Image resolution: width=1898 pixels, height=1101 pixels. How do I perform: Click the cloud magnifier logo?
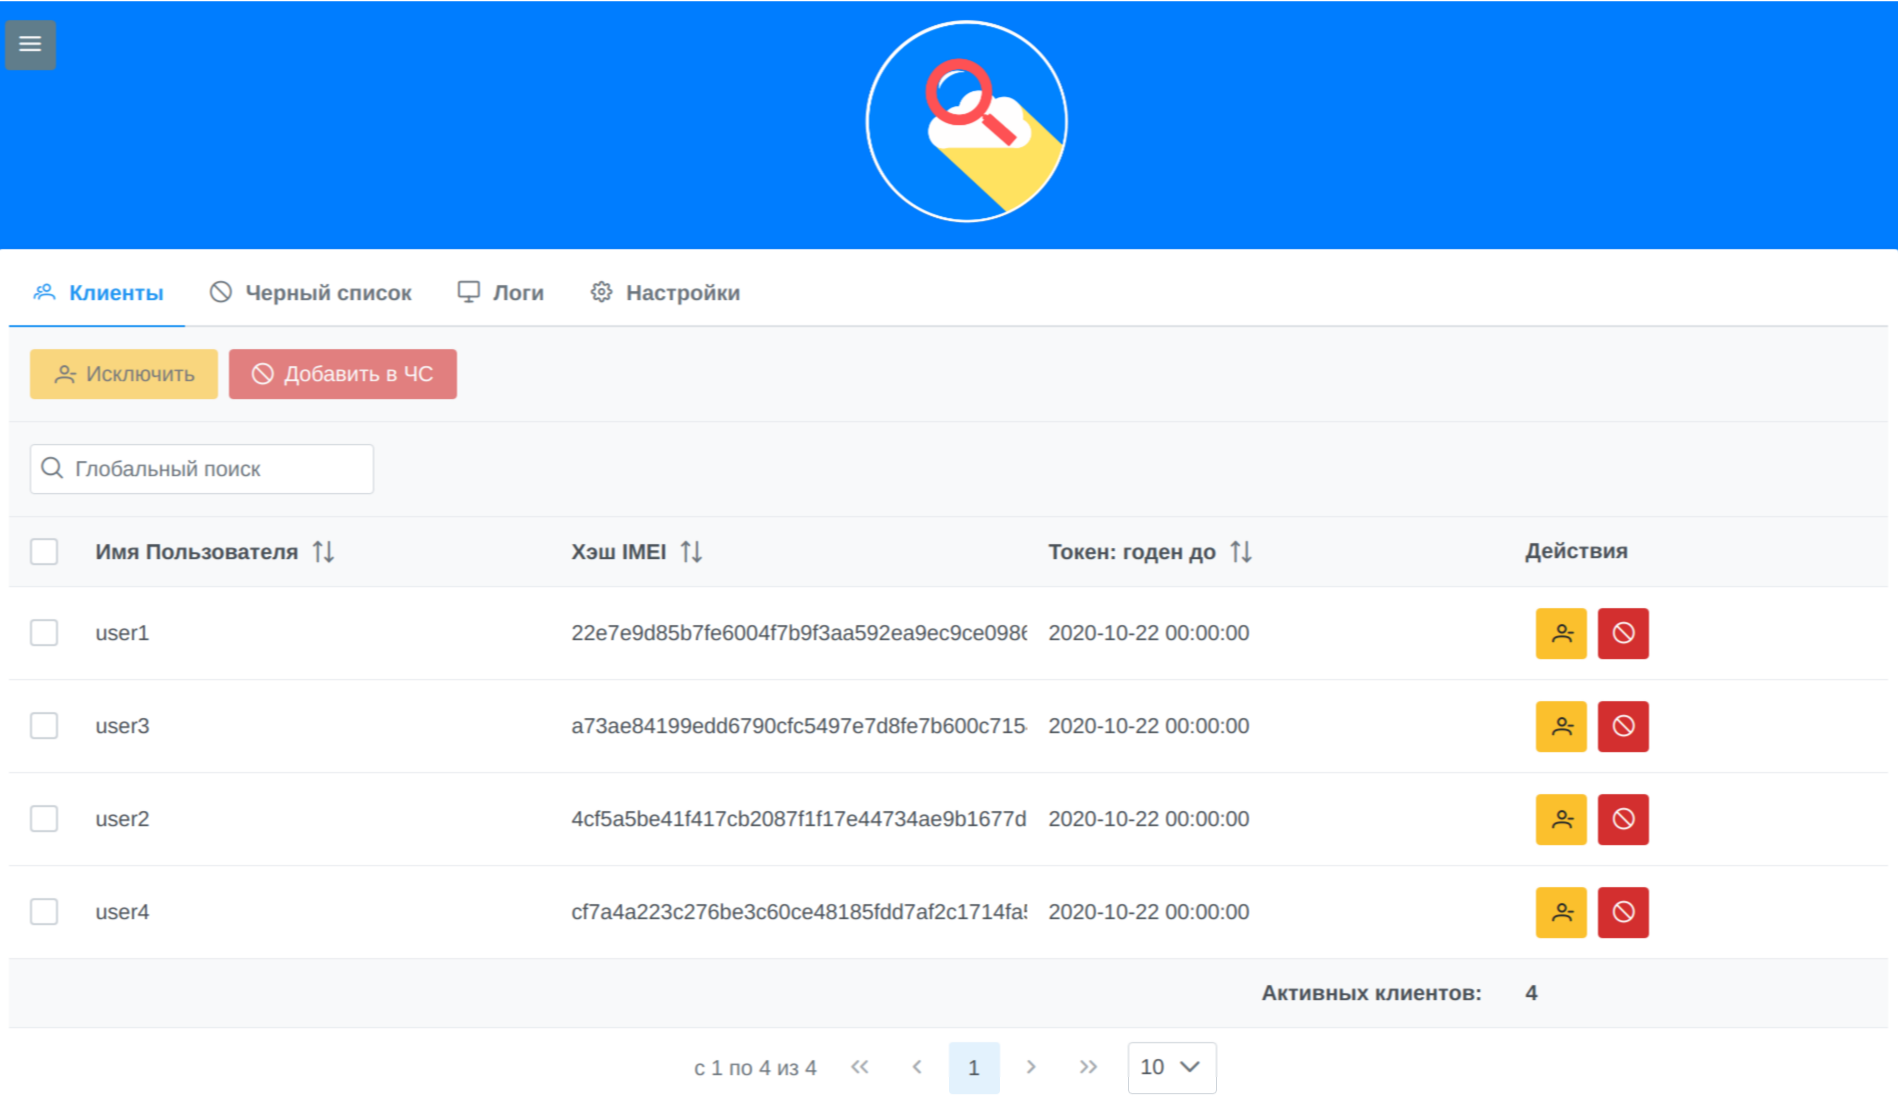click(x=966, y=121)
